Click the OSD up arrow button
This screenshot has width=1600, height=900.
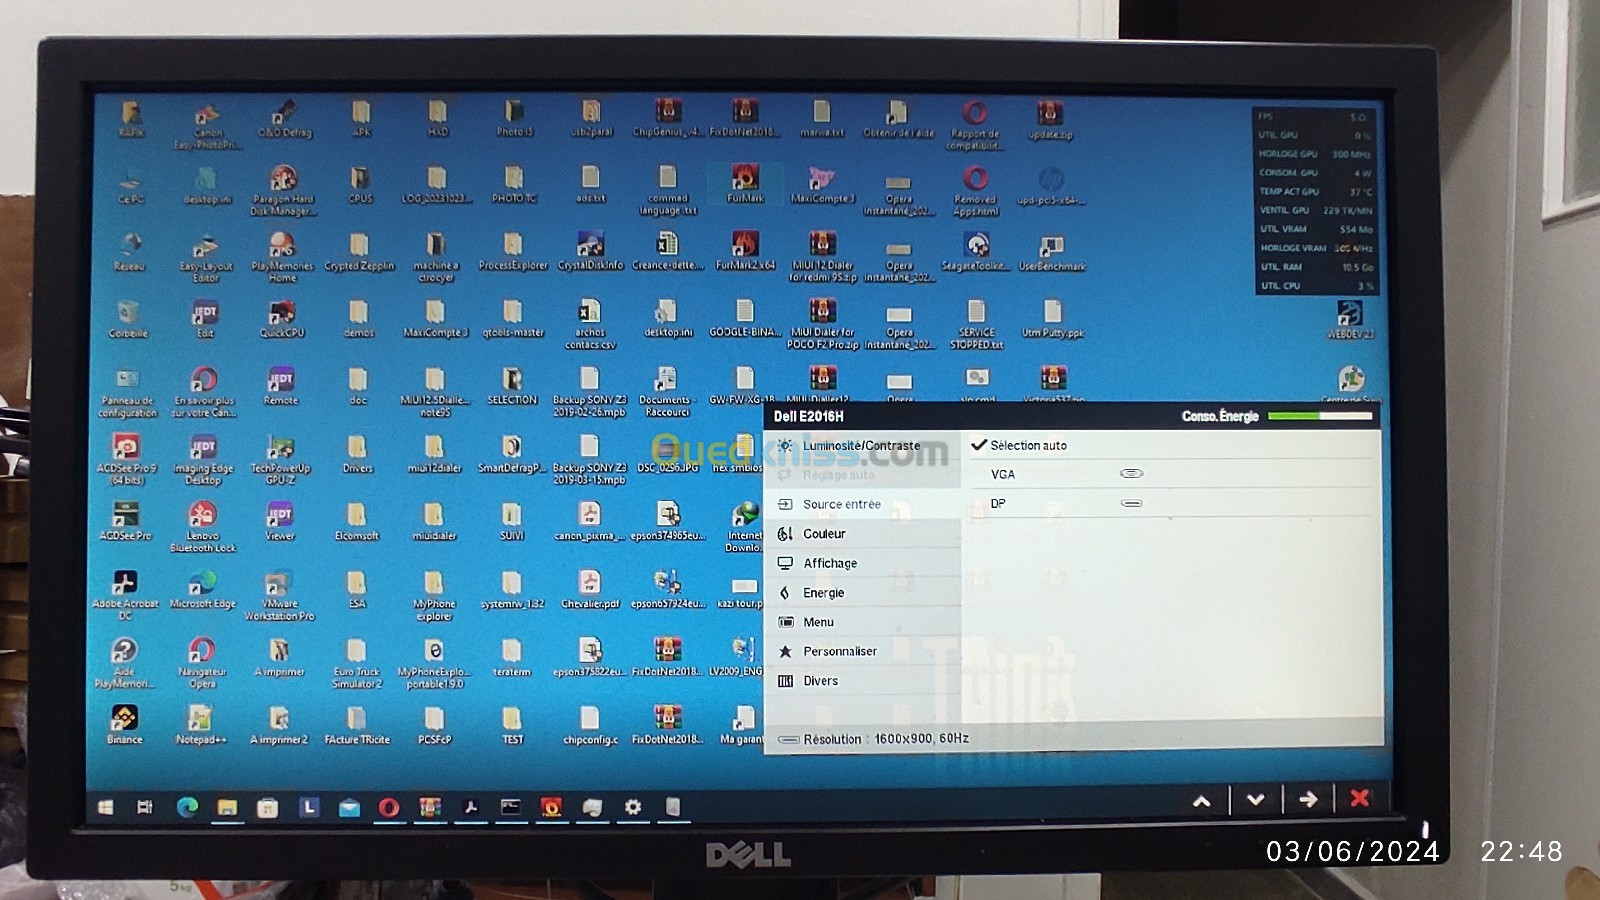[x=1202, y=800]
